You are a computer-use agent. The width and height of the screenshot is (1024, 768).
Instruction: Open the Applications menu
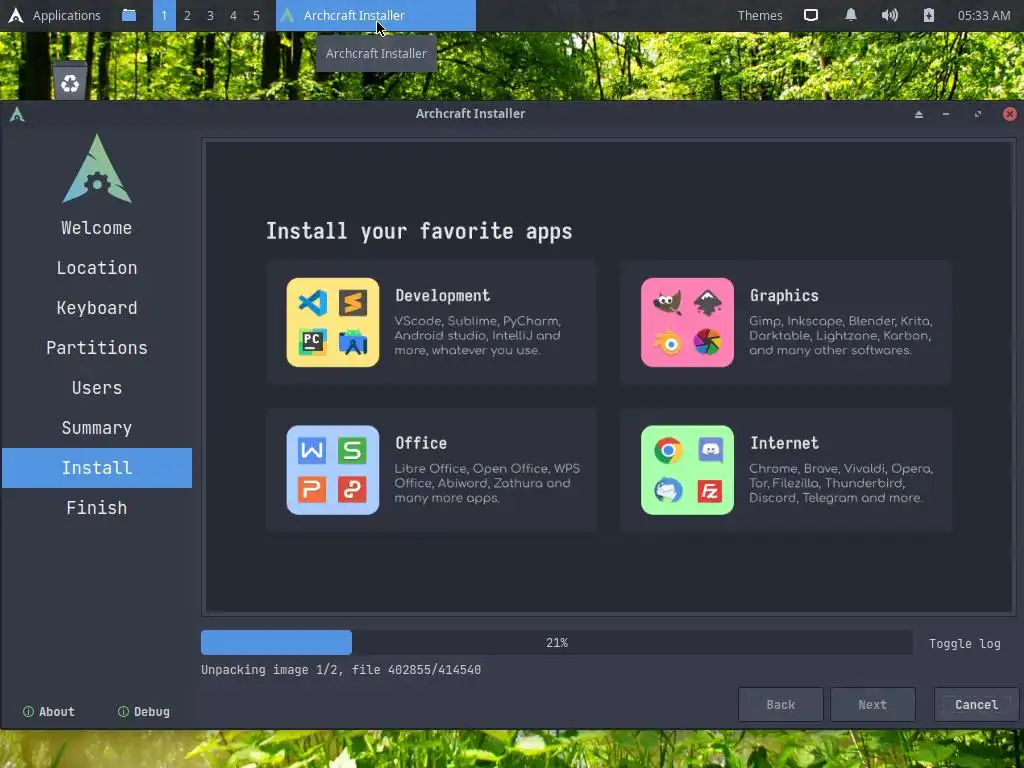pos(67,15)
